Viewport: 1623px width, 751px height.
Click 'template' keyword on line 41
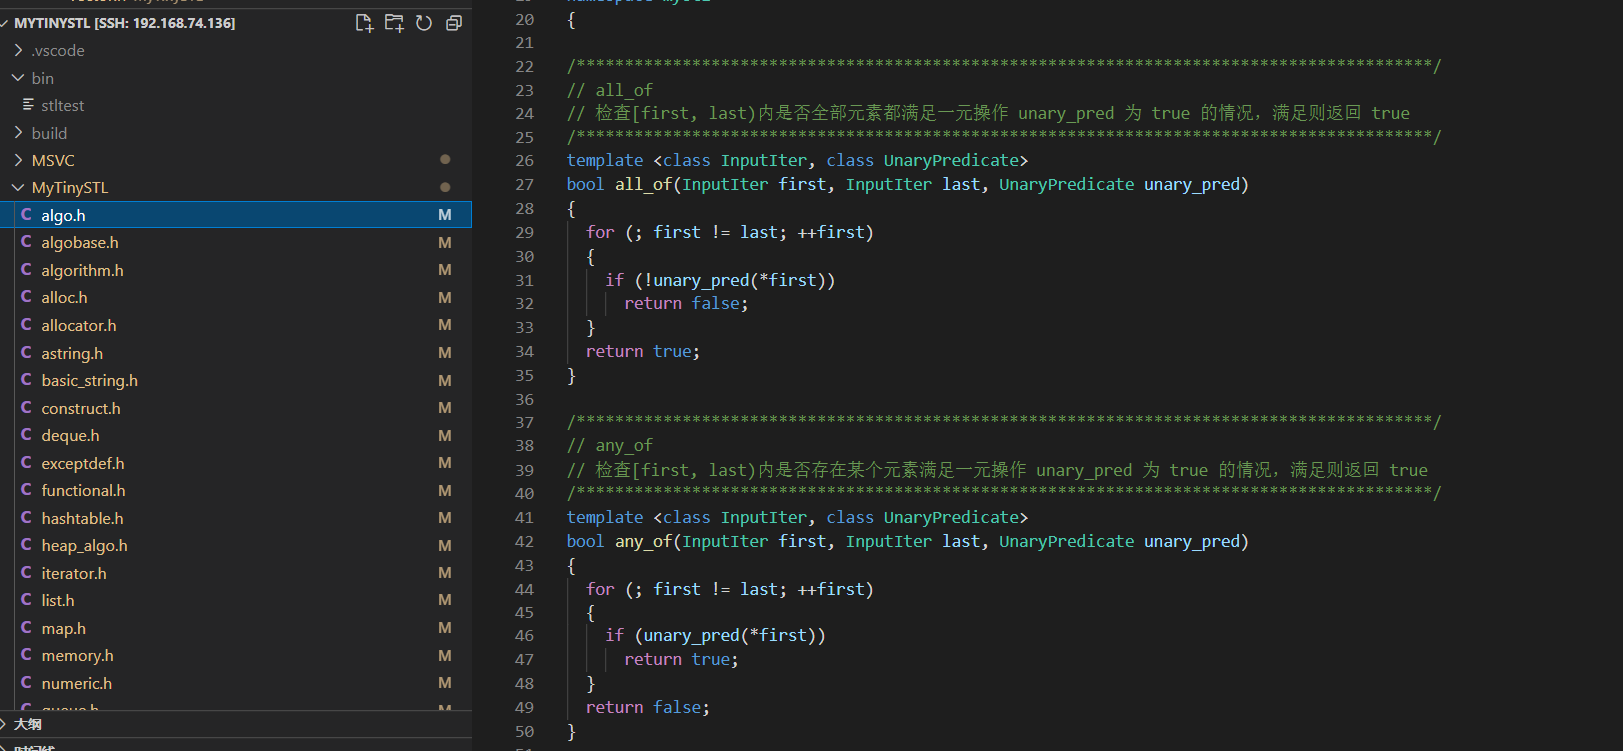[605, 517]
